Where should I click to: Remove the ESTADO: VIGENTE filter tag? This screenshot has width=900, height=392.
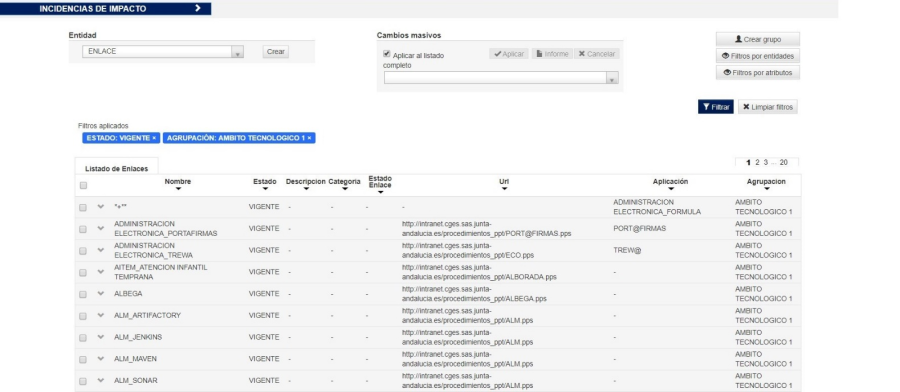coord(154,138)
